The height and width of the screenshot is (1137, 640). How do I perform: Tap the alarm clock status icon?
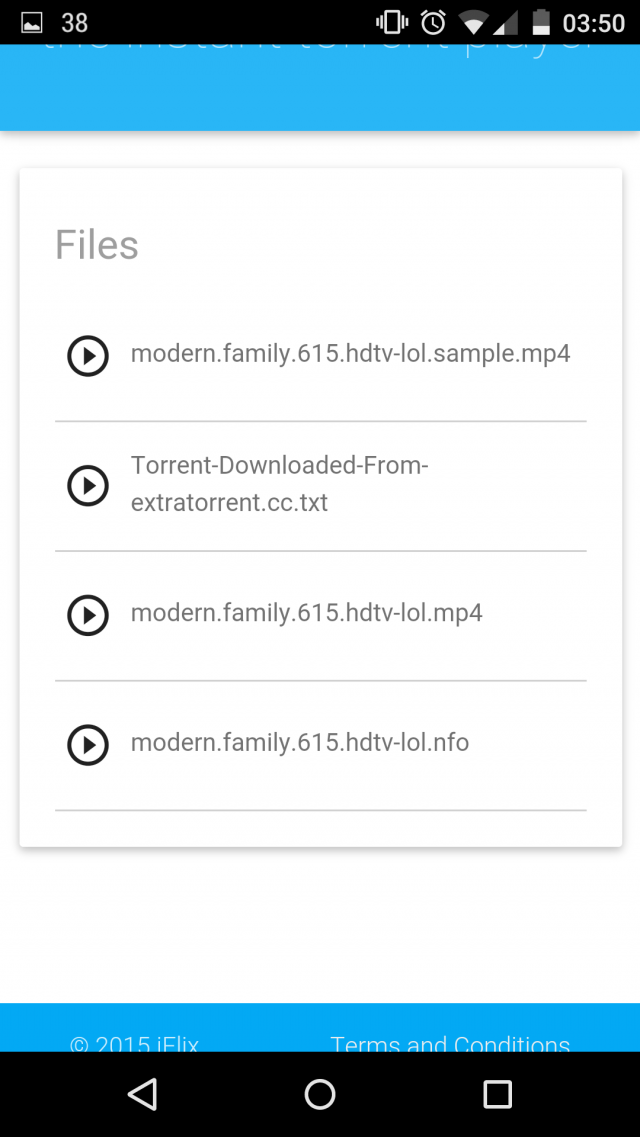point(433,22)
